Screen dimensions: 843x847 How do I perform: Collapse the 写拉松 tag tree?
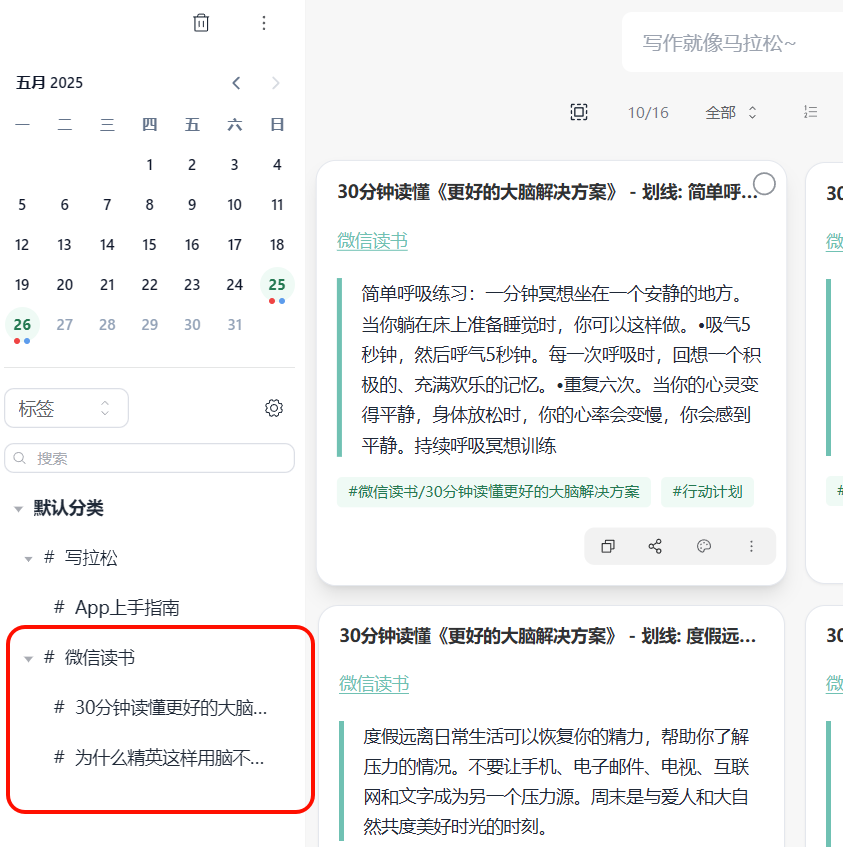(x=29, y=559)
